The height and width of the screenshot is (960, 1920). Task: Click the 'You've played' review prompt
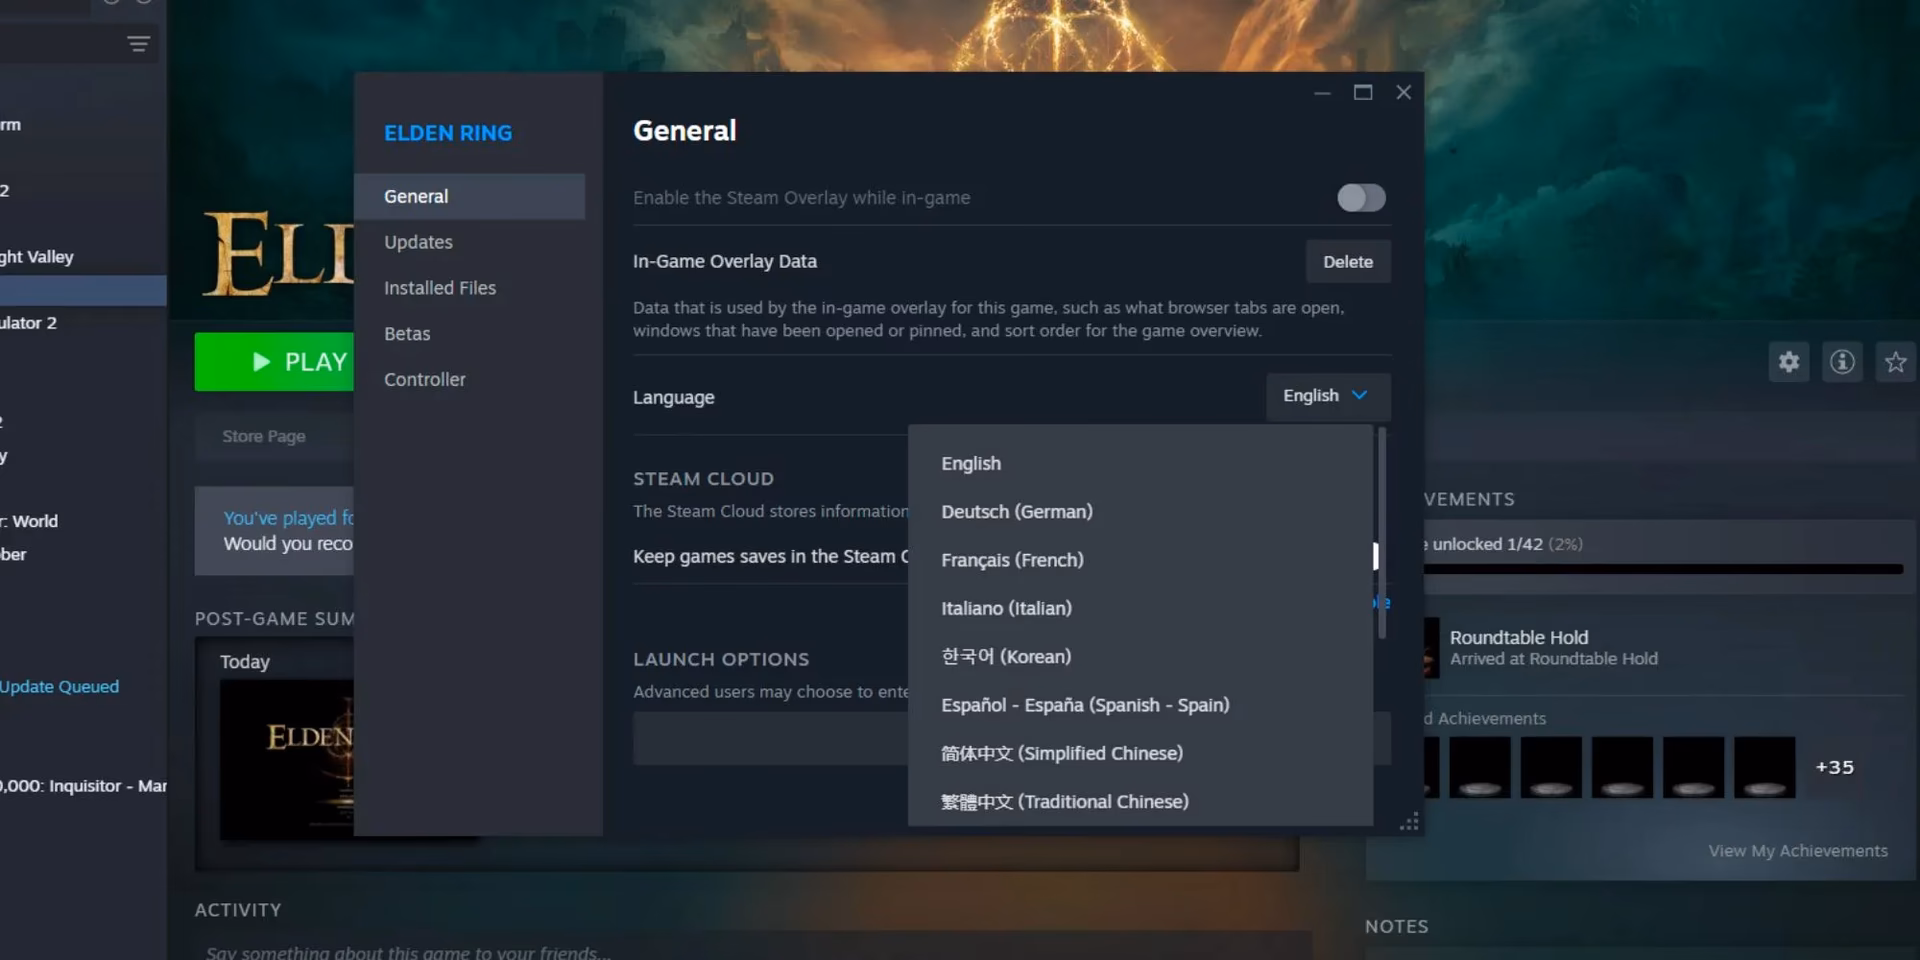(274, 531)
